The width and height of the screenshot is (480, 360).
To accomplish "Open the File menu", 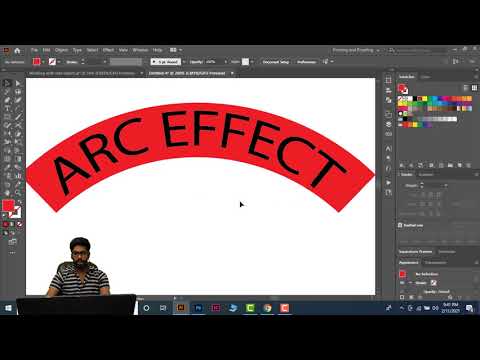I will click(34, 50).
